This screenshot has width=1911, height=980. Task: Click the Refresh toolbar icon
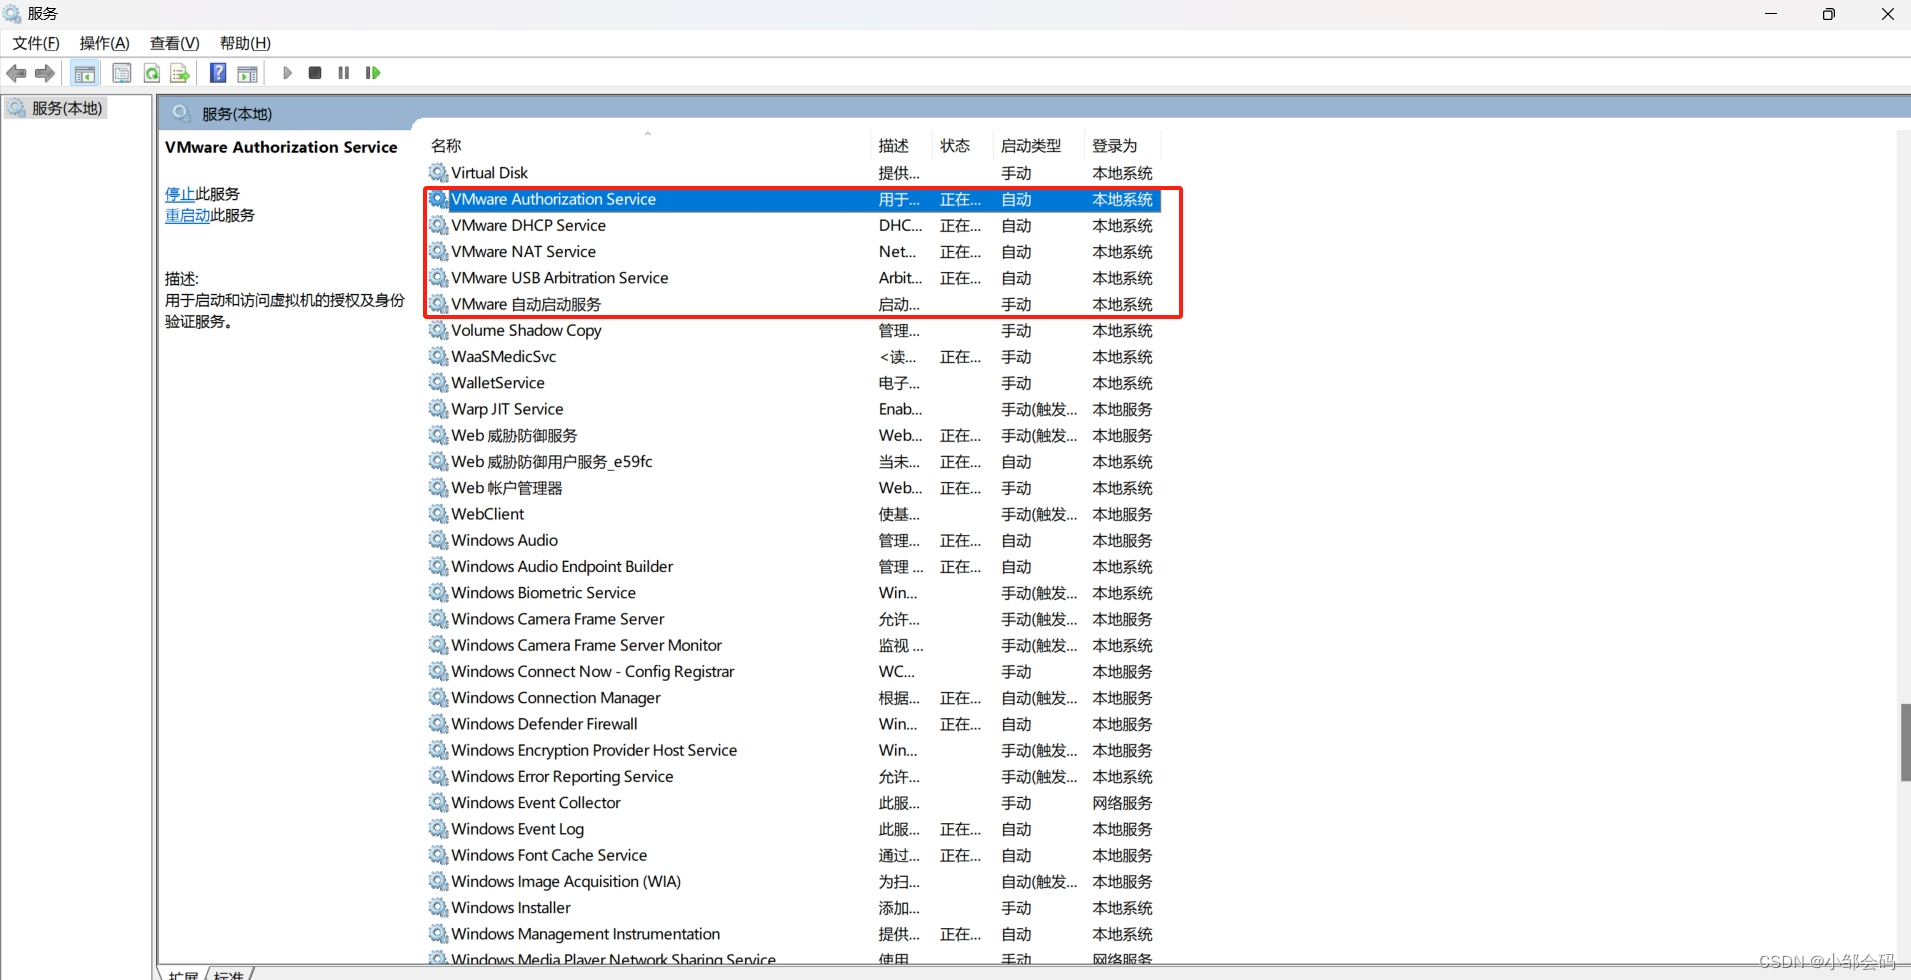pos(151,73)
